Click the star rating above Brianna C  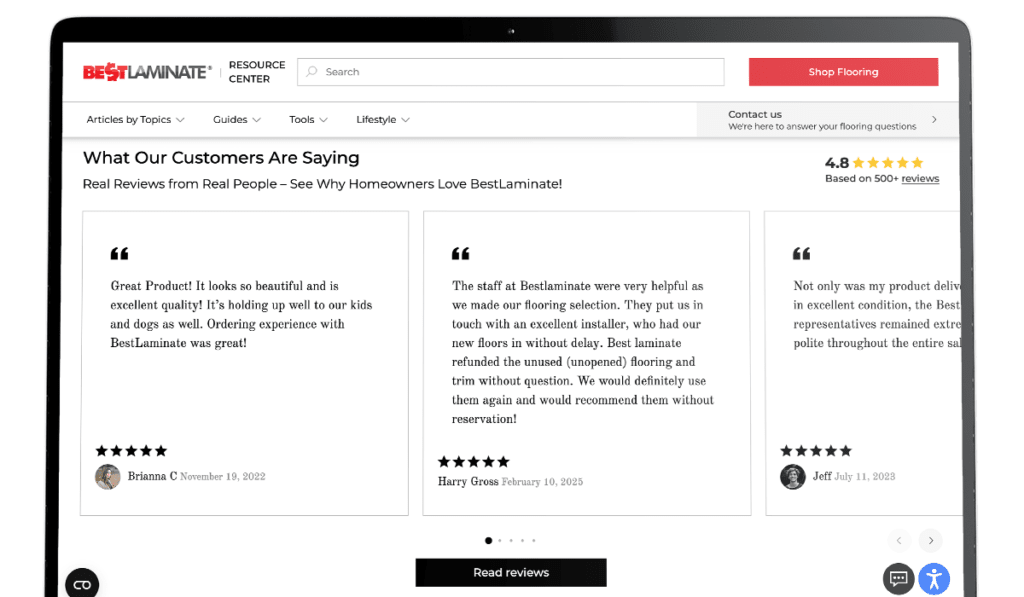click(131, 451)
